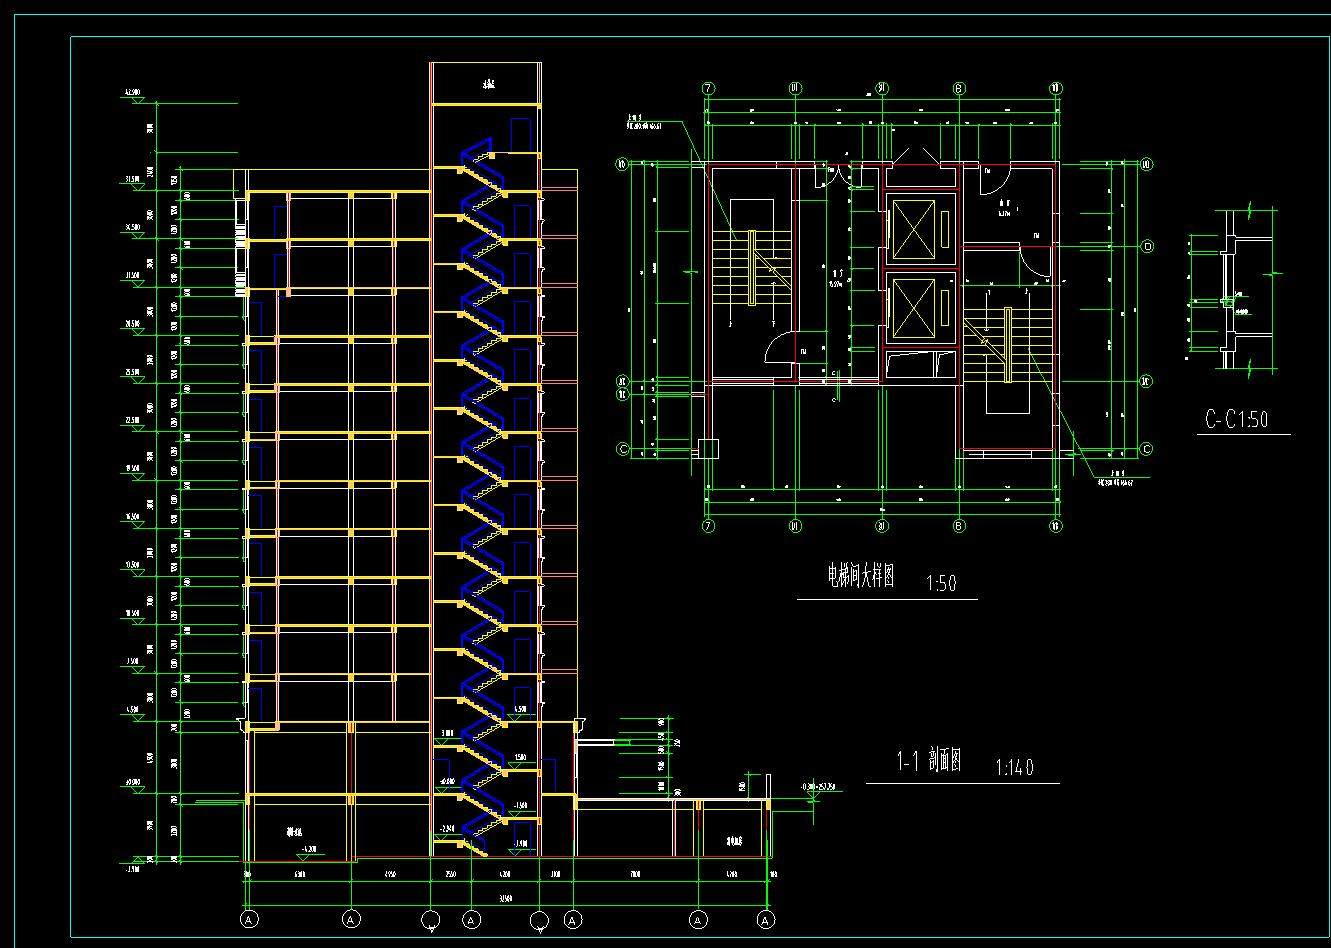Click grid bubble 7 above the plan
Image resolution: width=1331 pixels, height=948 pixels.
(x=708, y=88)
